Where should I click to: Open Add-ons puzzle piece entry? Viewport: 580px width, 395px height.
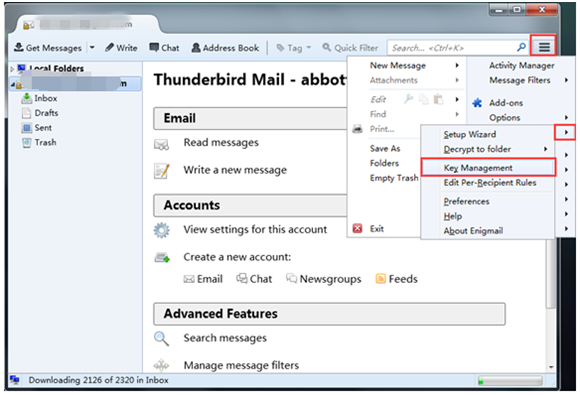(477, 103)
